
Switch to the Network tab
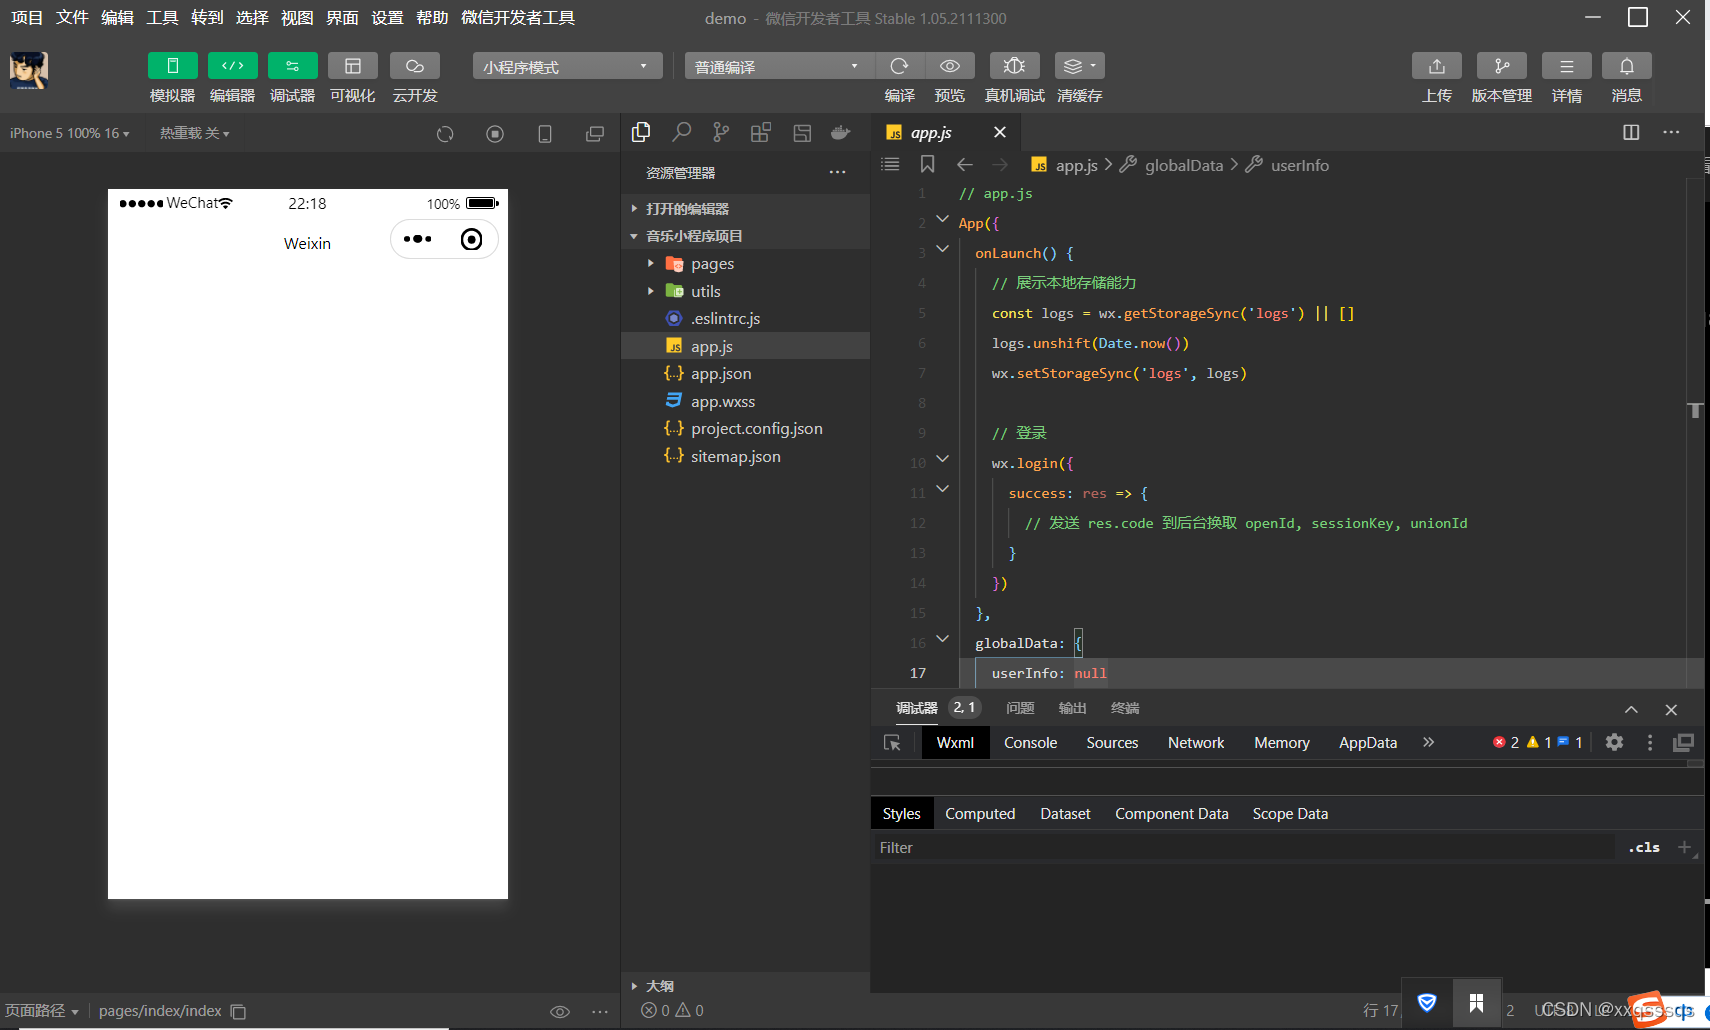(x=1196, y=742)
